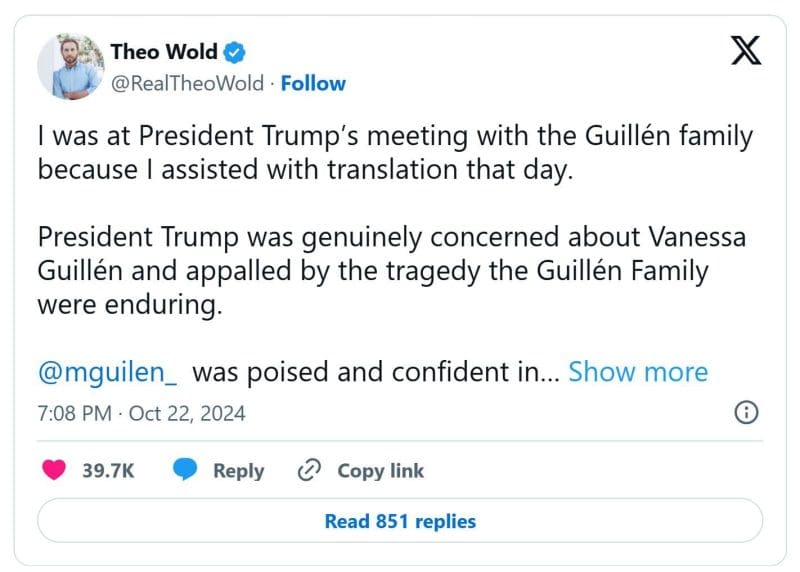Expand the tweet with Show more
This screenshot has width=800, height=572.
click(x=638, y=372)
